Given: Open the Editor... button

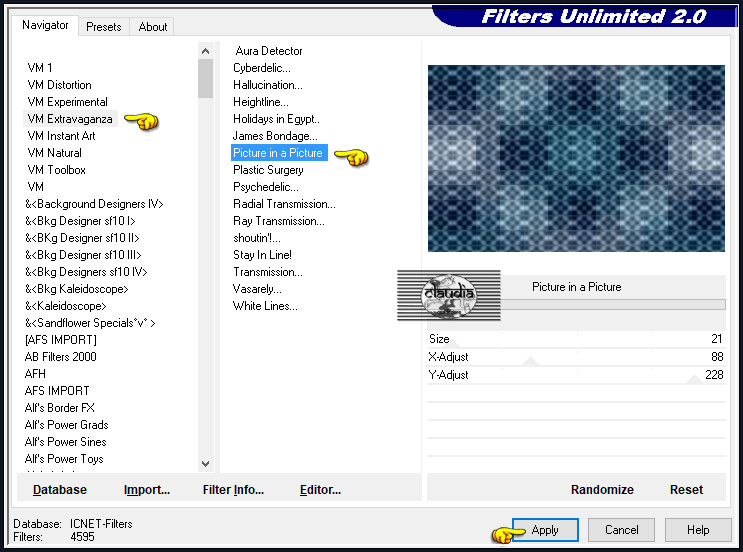Looking at the screenshot, I should [x=320, y=490].
